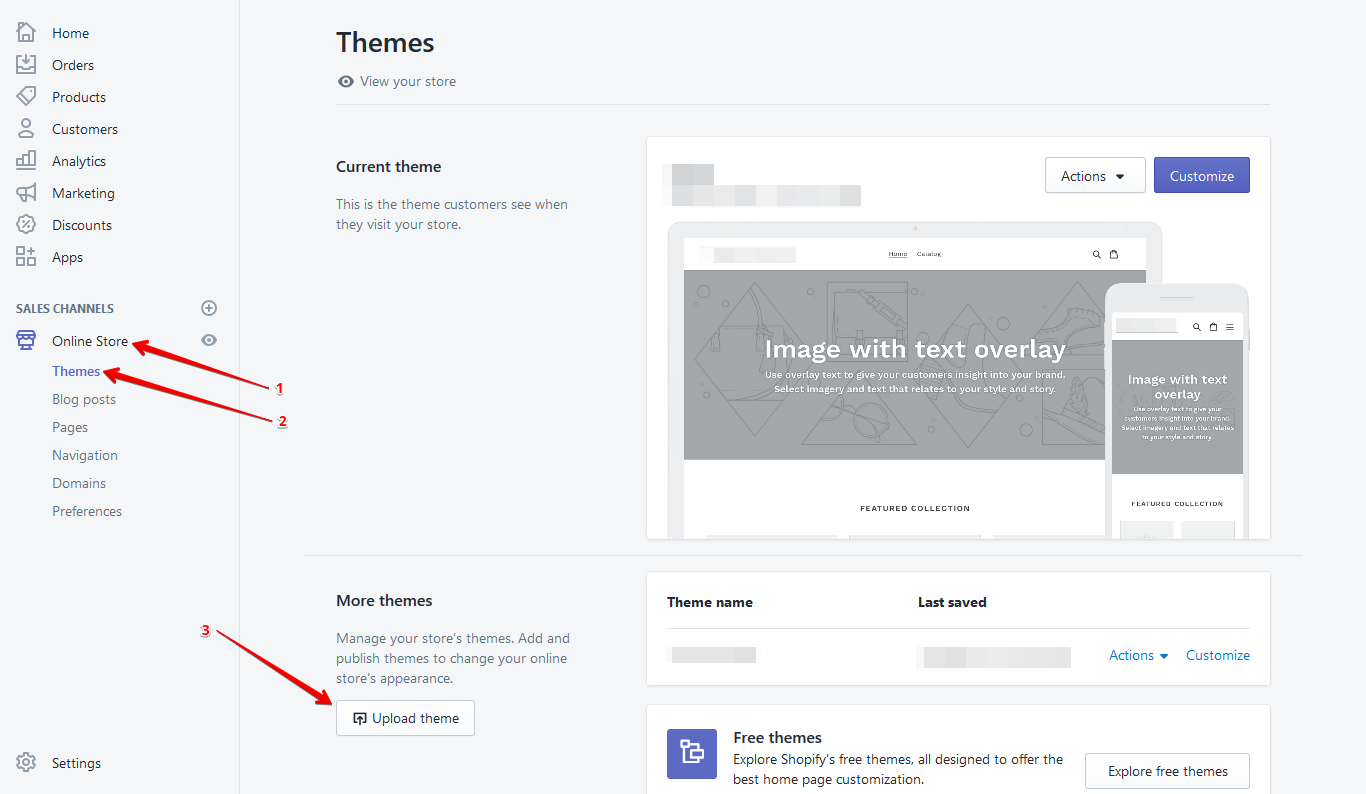Expand Actions menu in More themes row

click(1138, 655)
